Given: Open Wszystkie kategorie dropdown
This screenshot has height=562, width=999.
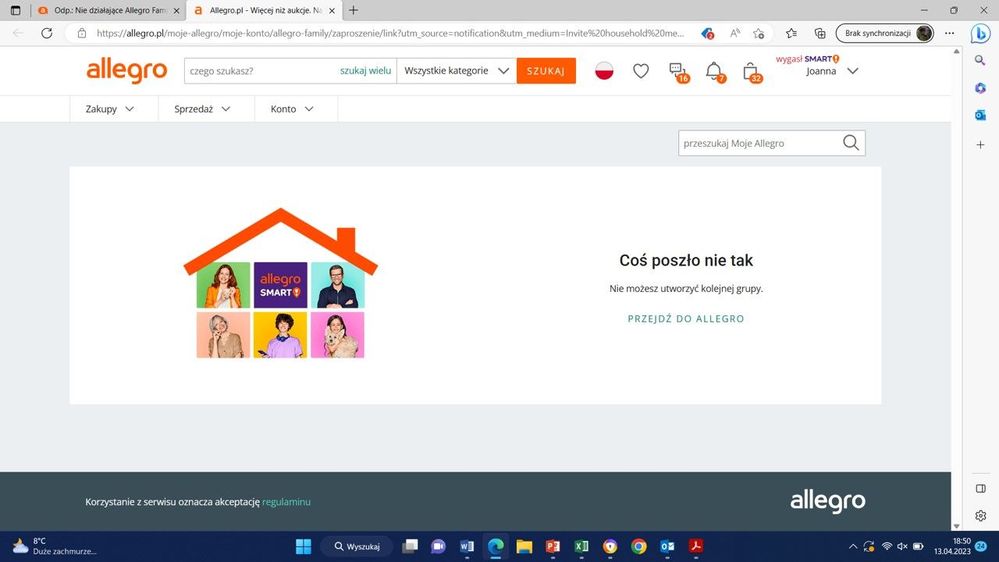Looking at the screenshot, I should tap(456, 71).
